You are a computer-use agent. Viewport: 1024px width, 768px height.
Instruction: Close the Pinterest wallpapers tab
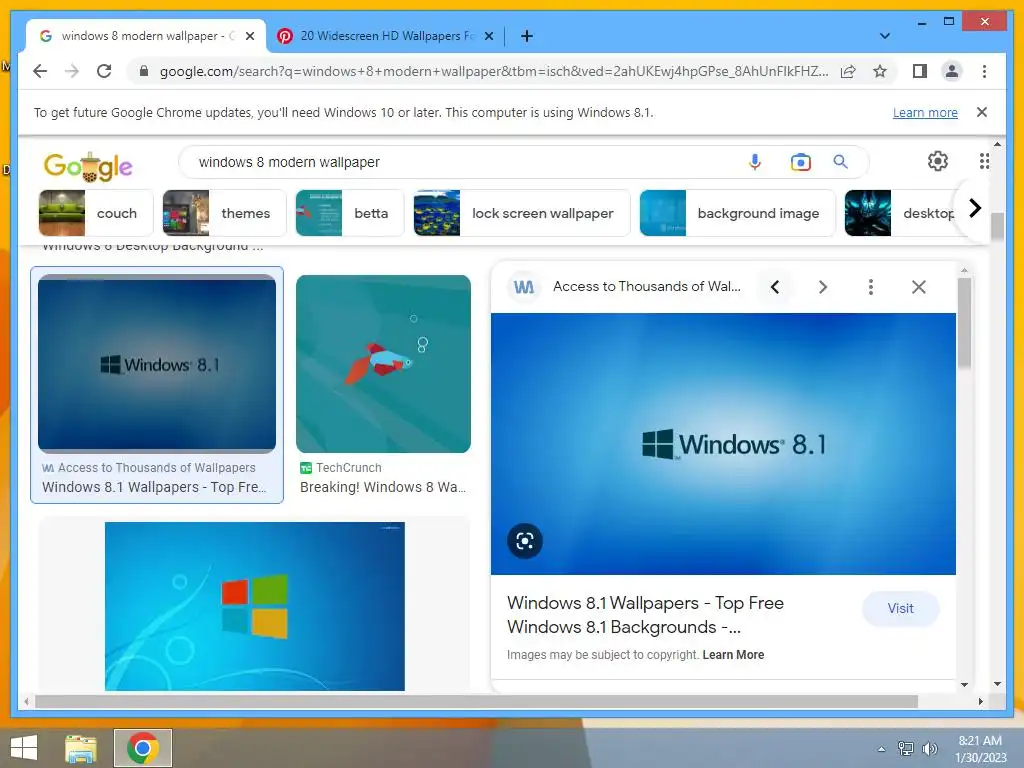tap(488, 36)
